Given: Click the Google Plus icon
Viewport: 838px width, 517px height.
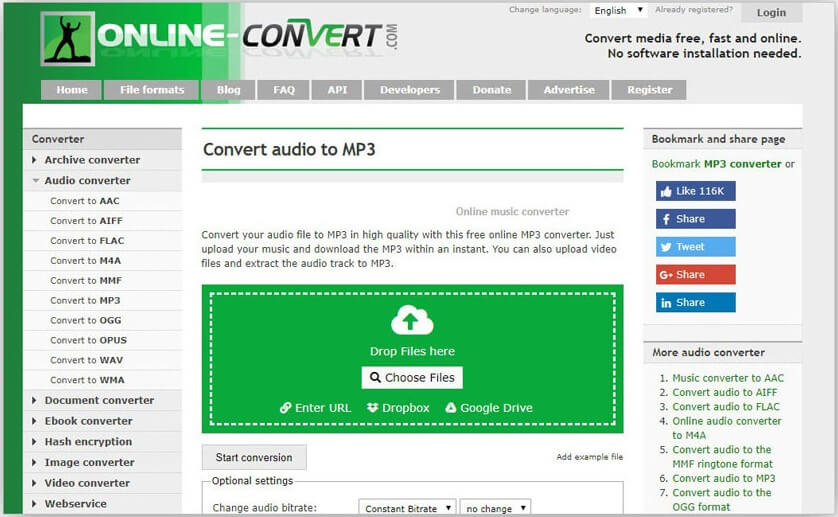Looking at the screenshot, I should coord(666,275).
